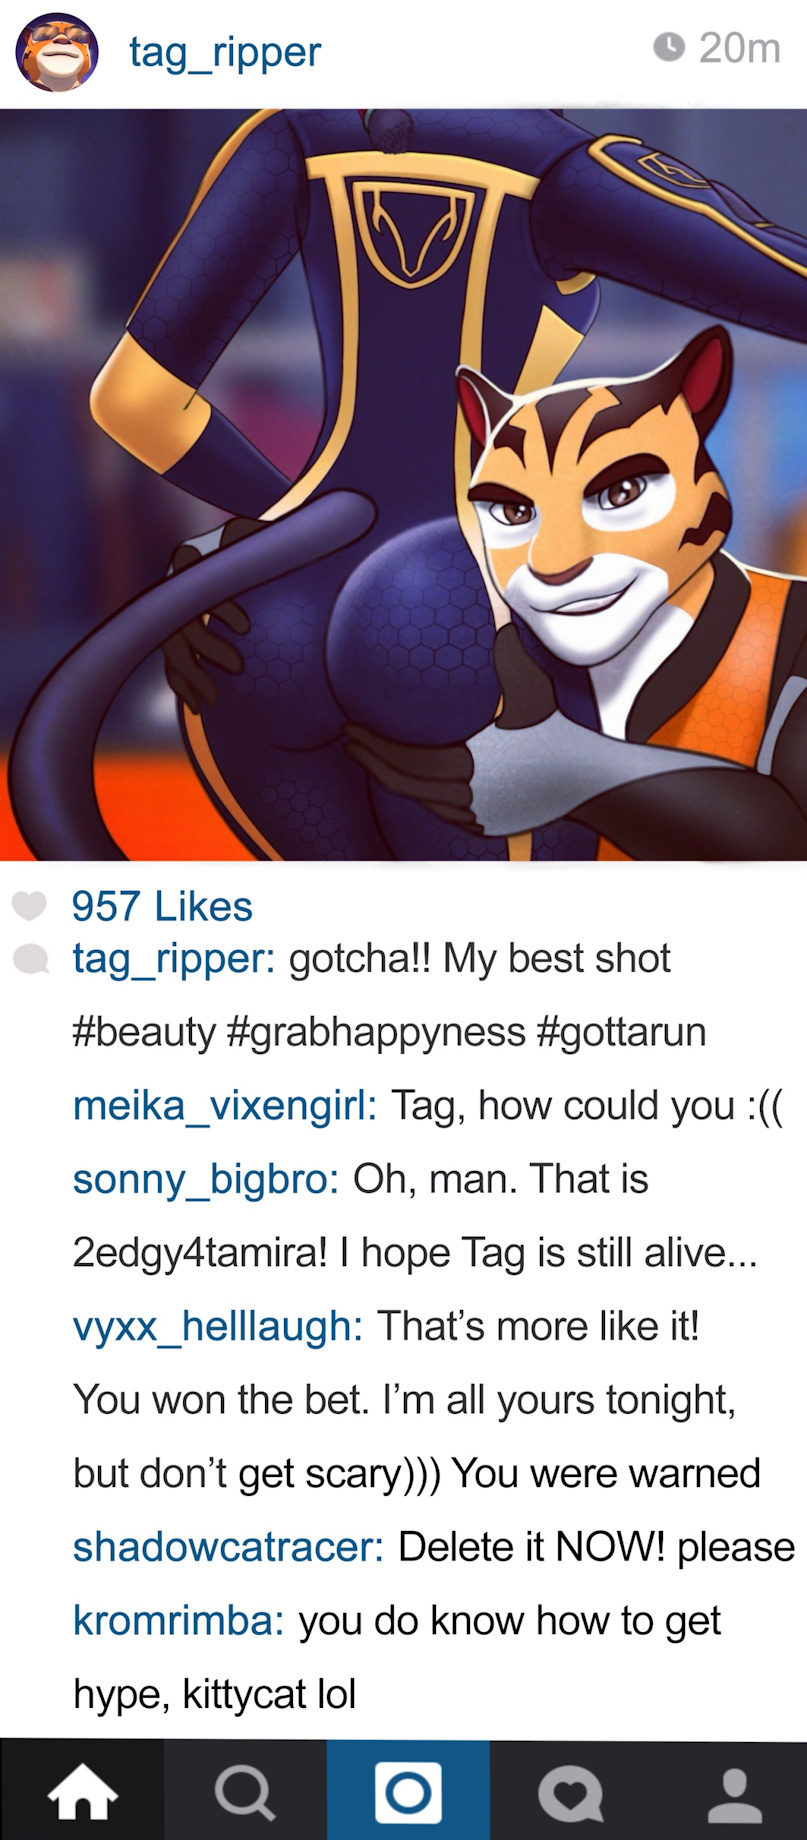Open the #grabhappyness hashtag
The width and height of the screenshot is (807, 1840).
tap(376, 1032)
